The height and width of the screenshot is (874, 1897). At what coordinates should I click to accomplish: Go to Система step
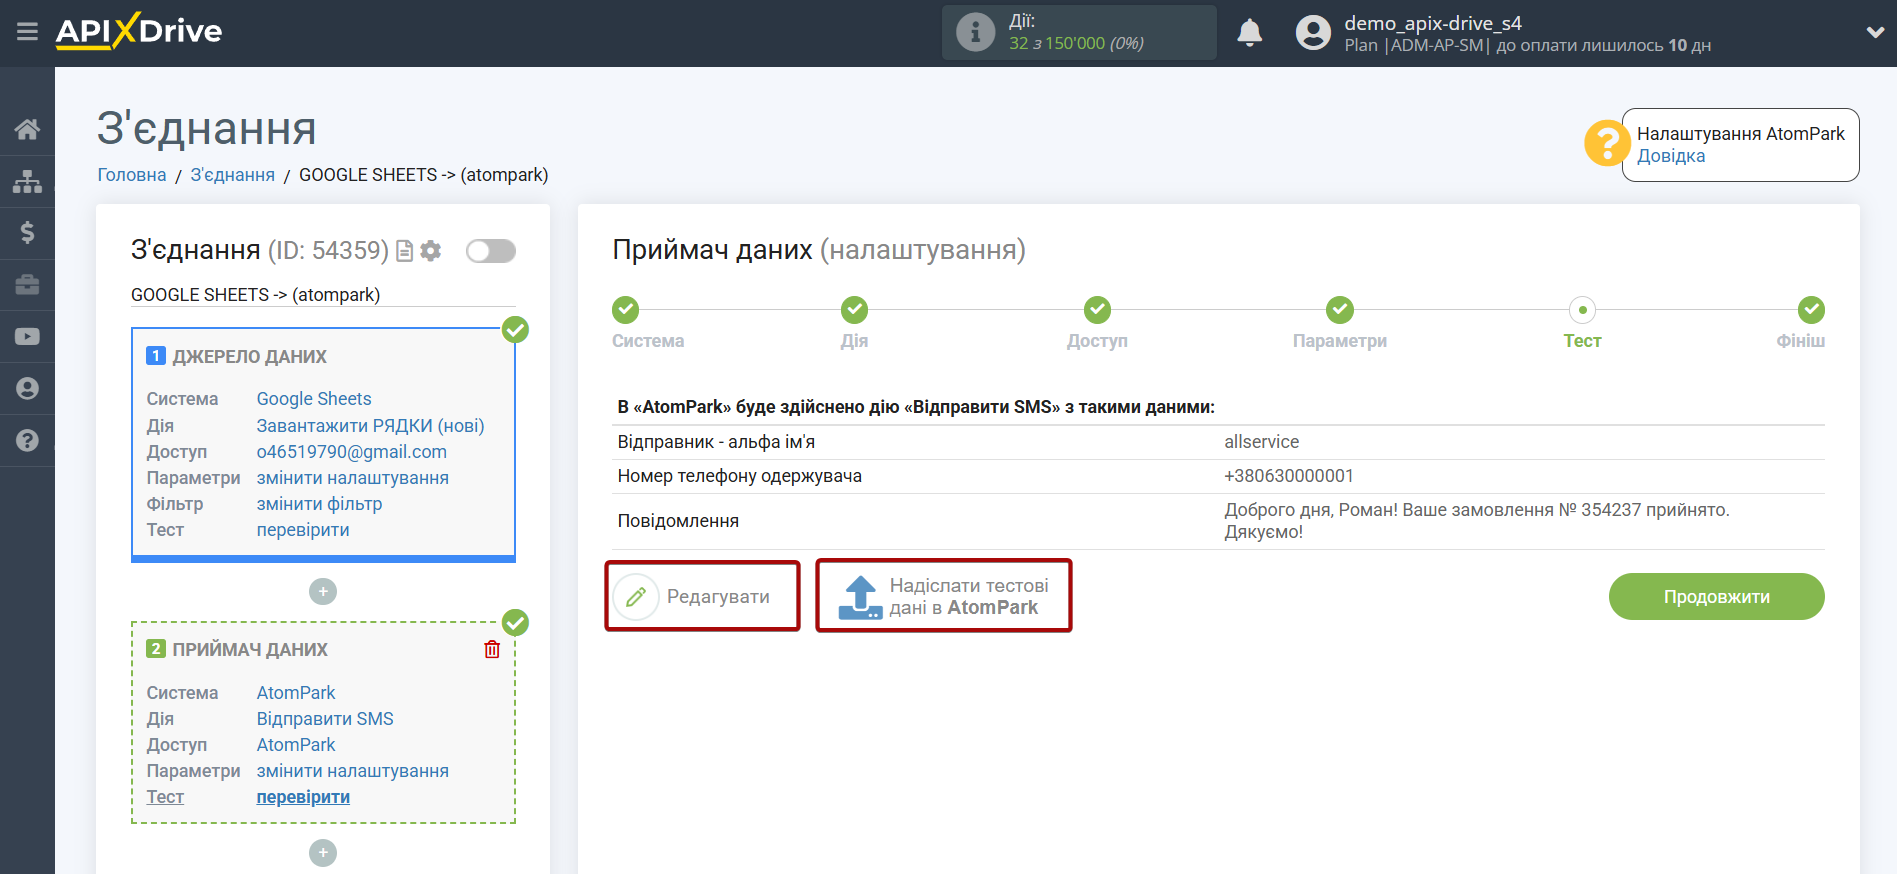(626, 310)
